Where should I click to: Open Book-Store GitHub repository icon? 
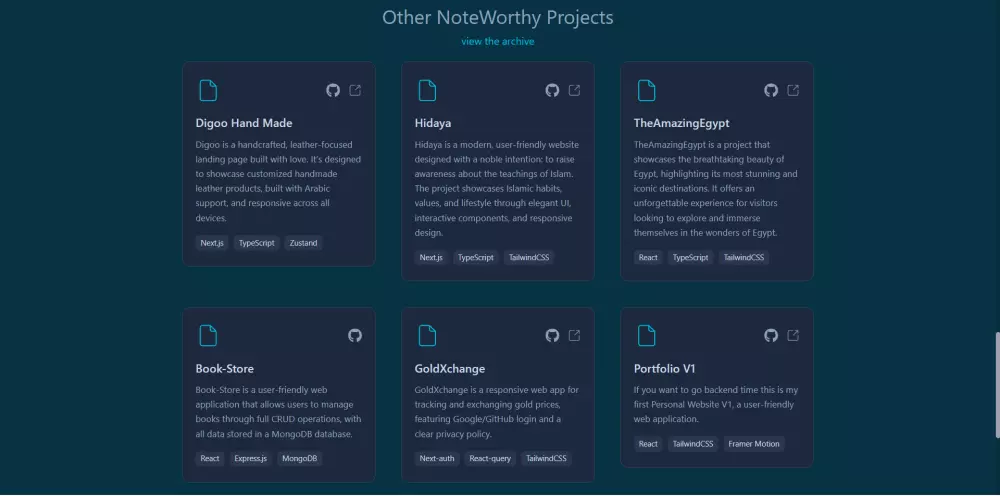click(x=355, y=336)
